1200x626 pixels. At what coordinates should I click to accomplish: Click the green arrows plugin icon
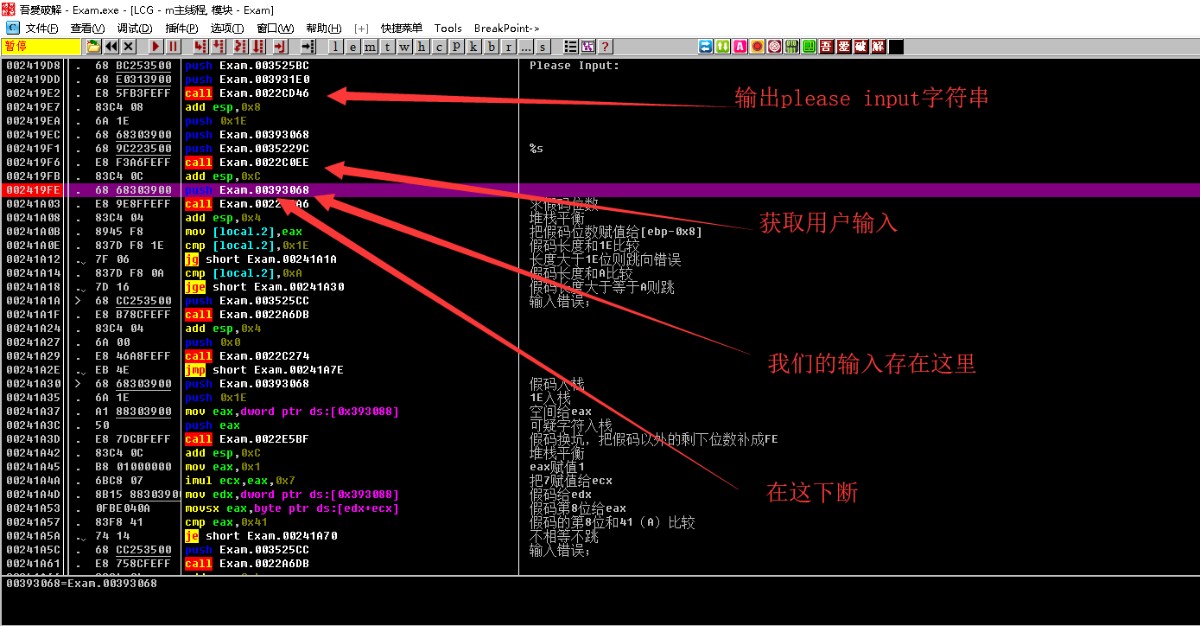point(722,46)
